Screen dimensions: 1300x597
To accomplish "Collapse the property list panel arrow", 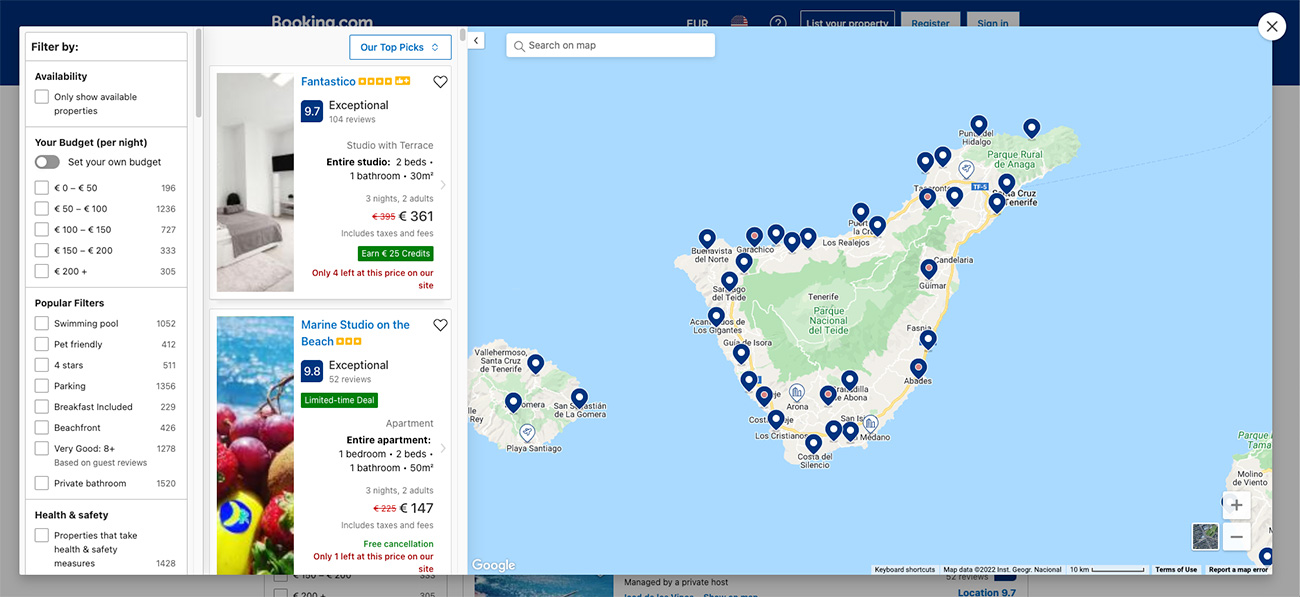I will 476,41.
